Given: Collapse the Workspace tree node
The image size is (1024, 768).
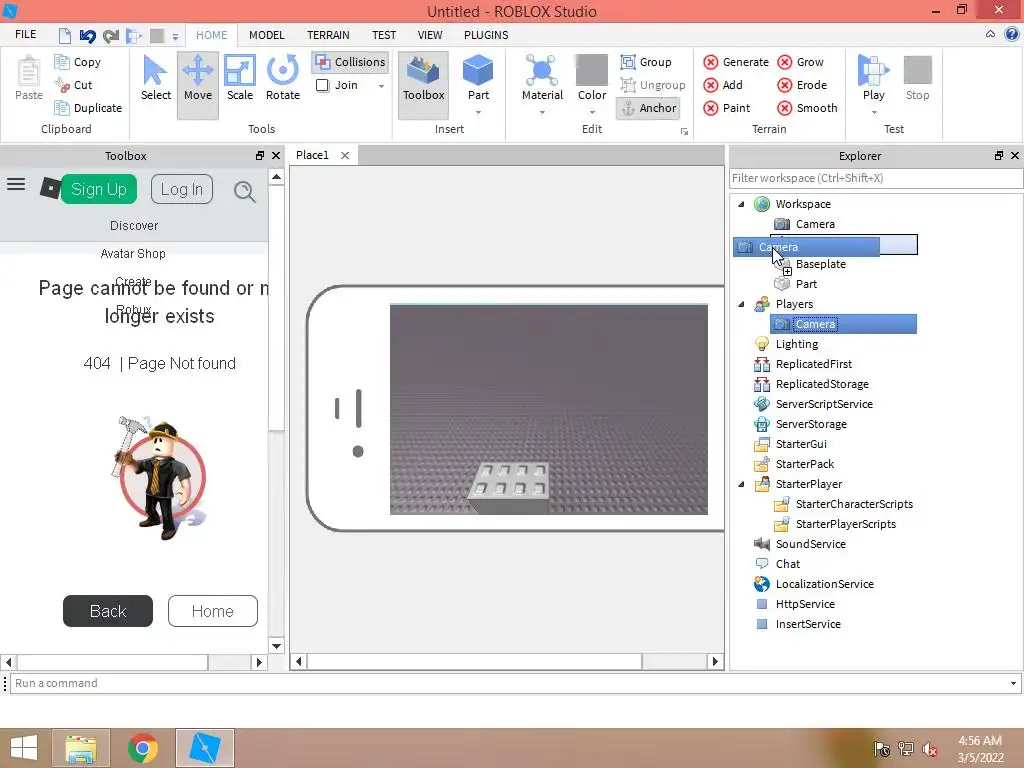Looking at the screenshot, I should click(x=741, y=204).
